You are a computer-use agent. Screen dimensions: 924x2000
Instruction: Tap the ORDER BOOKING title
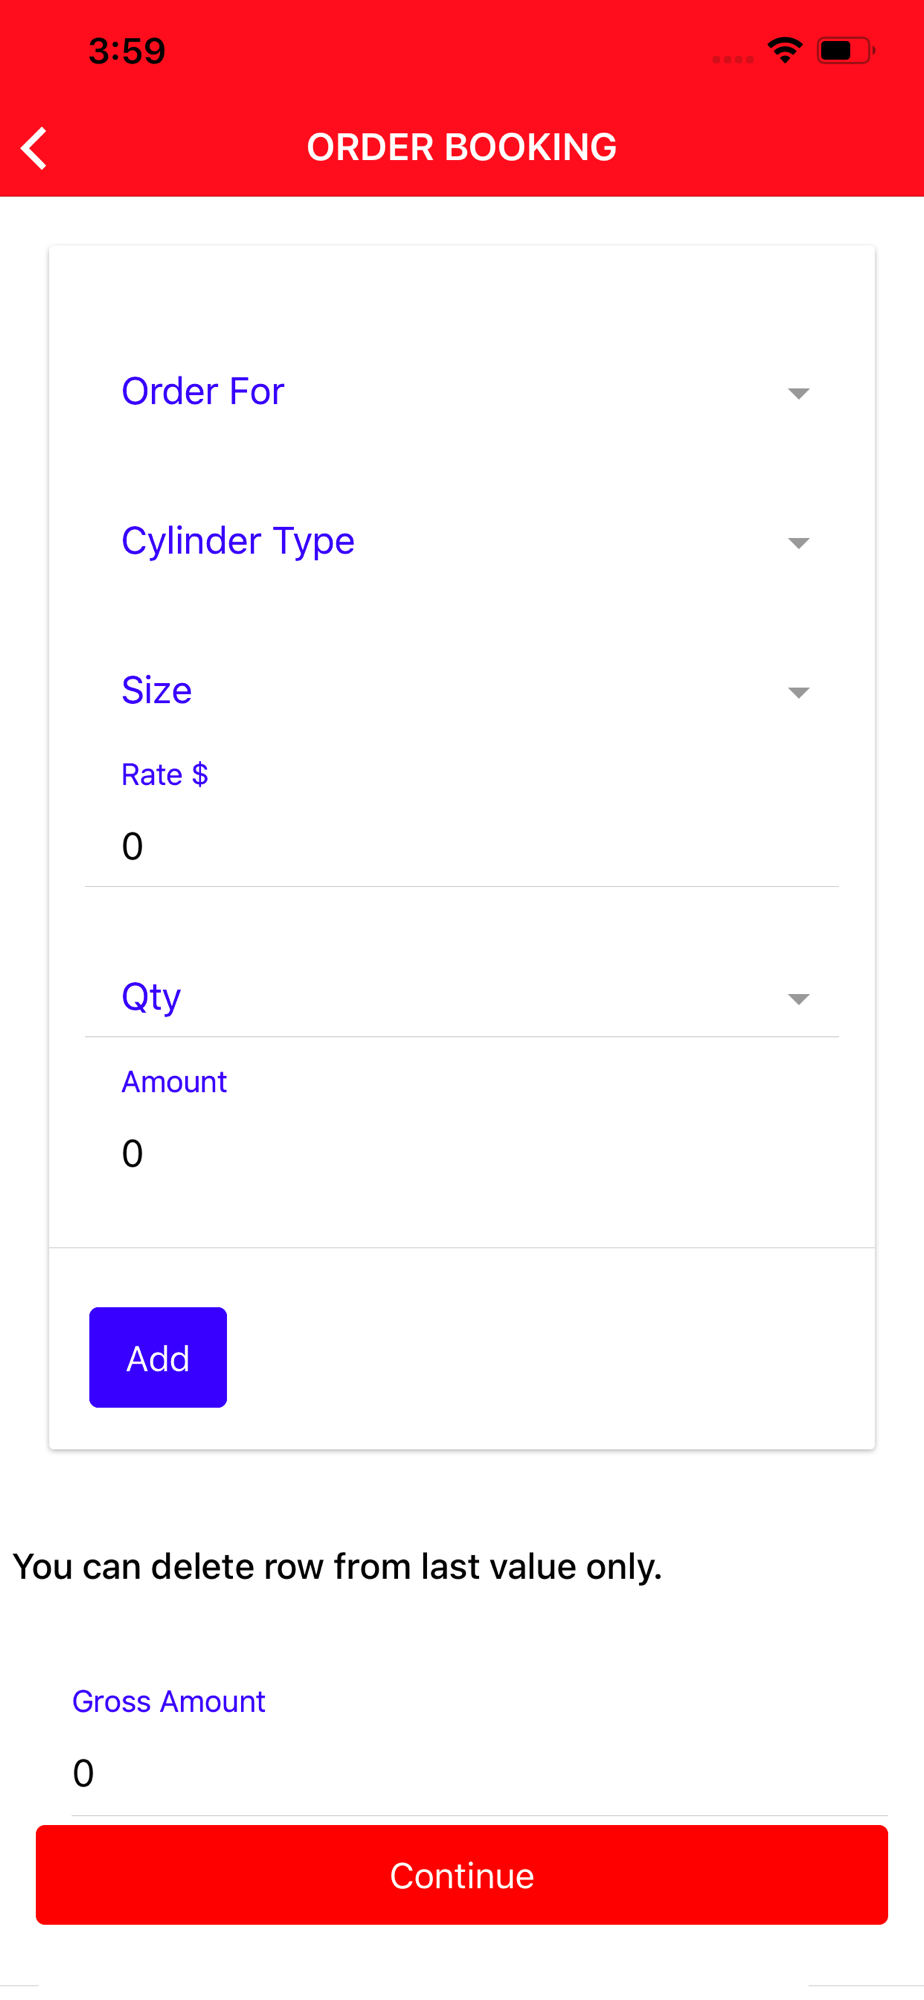pyautogui.click(x=461, y=147)
